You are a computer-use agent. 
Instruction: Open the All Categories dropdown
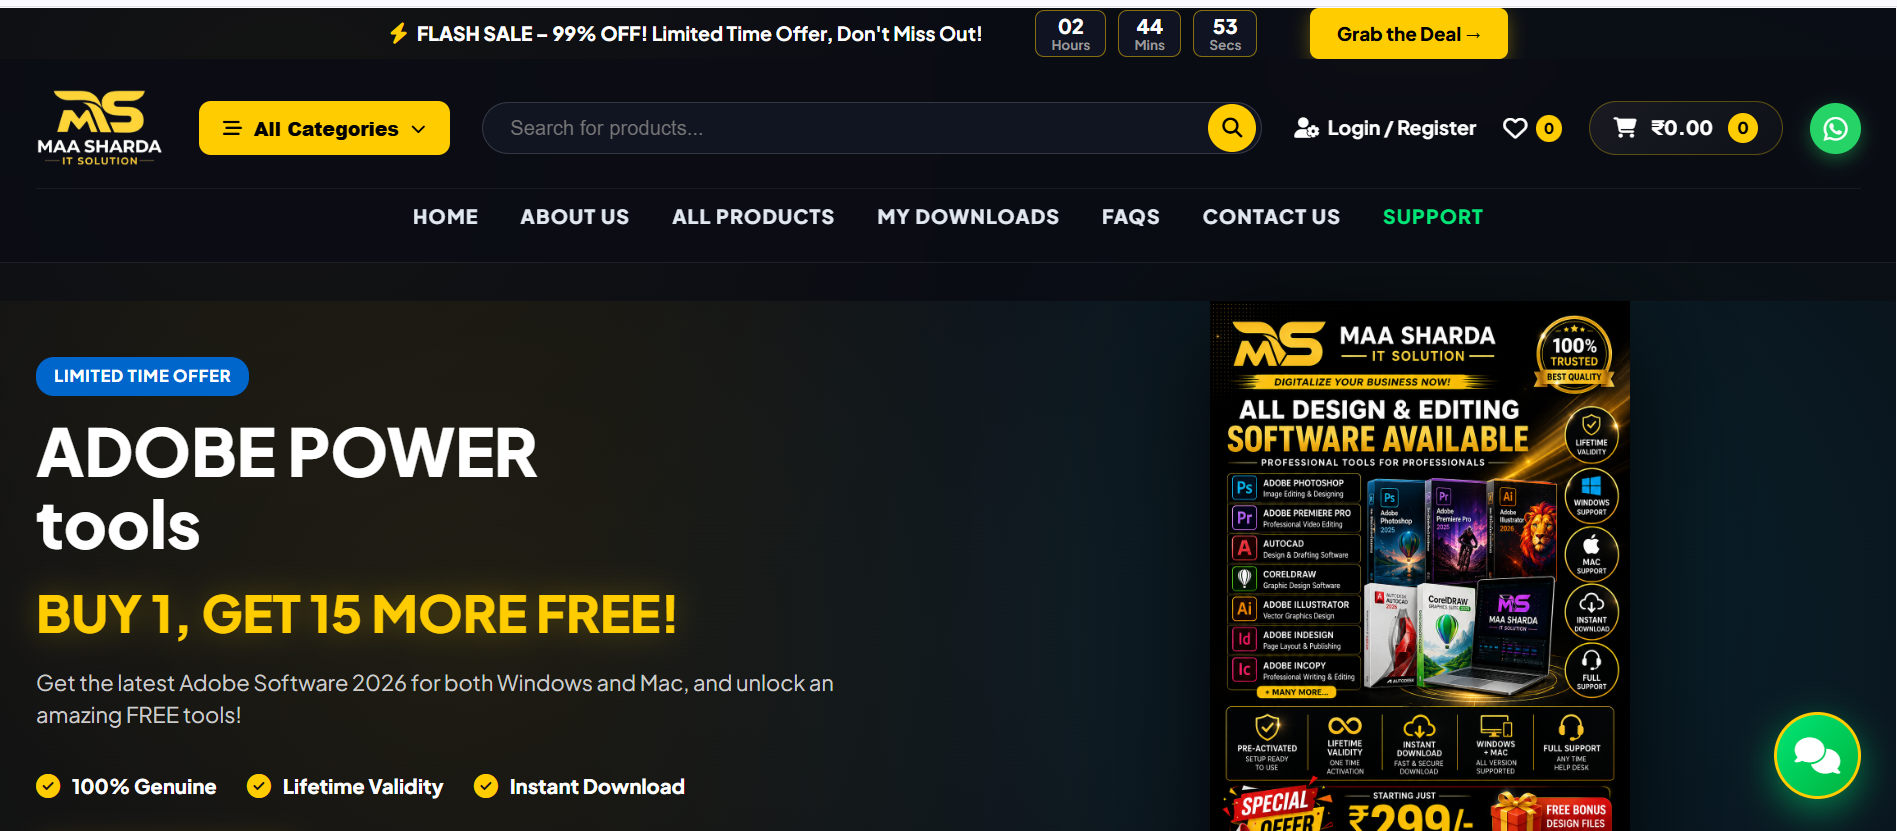(324, 128)
